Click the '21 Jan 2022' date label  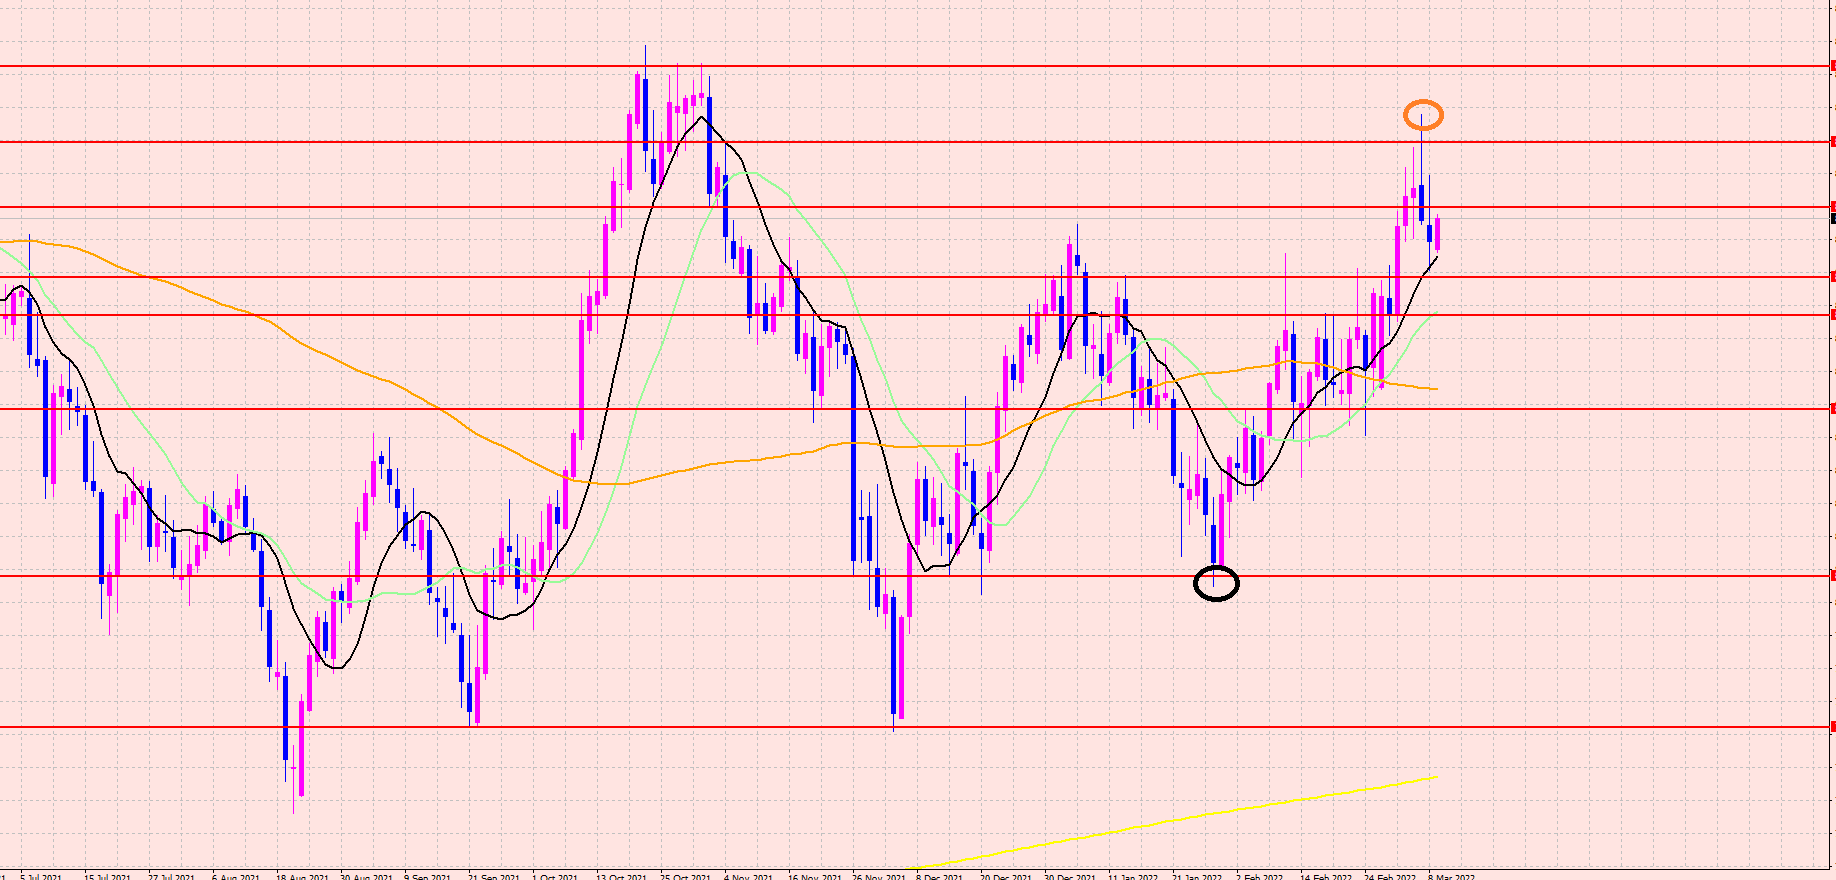click(1197, 876)
